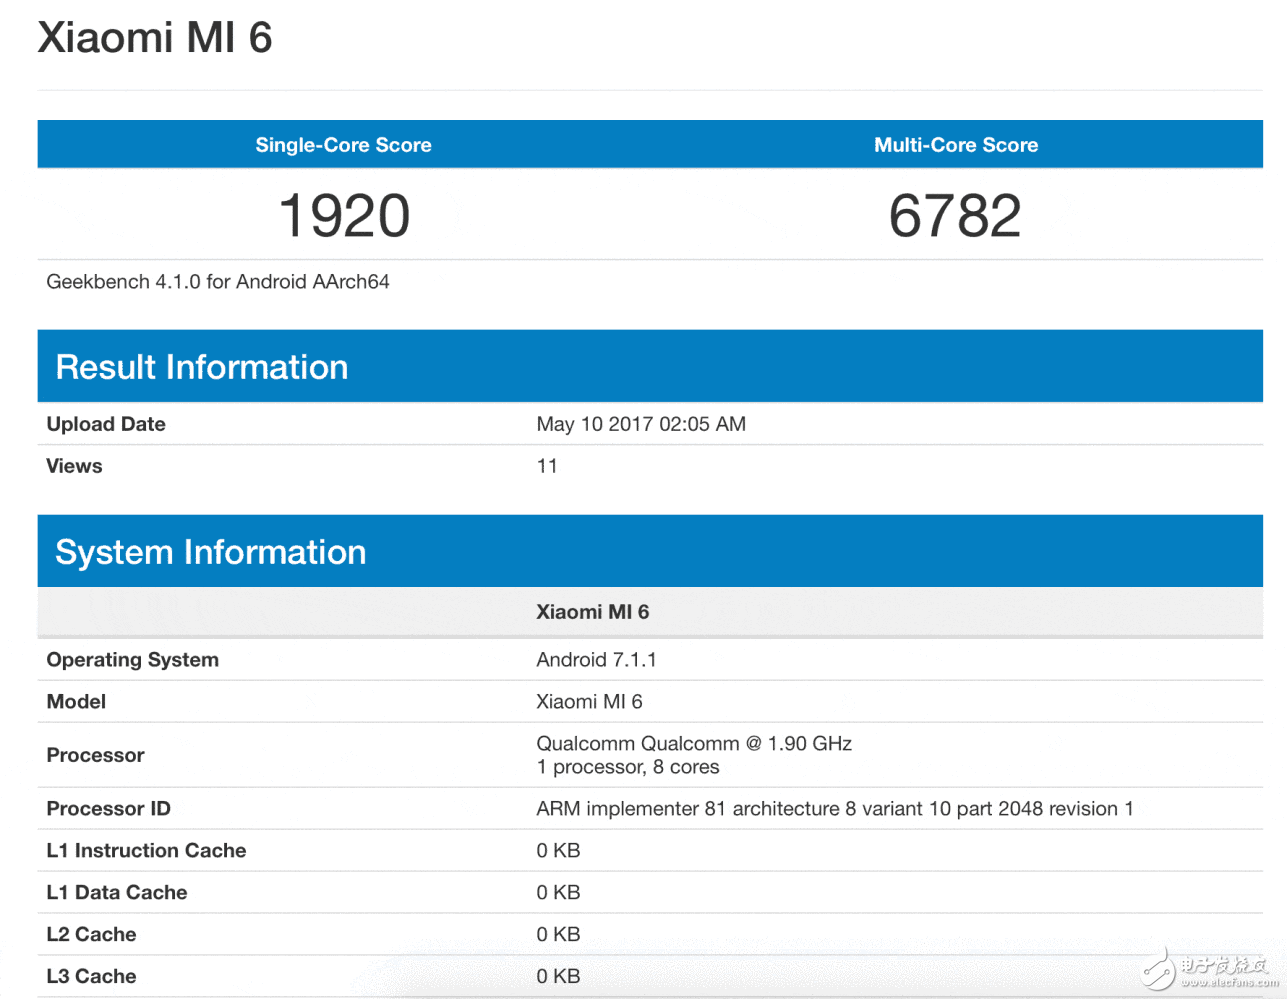The height and width of the screenshot is (999, 1287).
Task: Click the System Information section header
Action: pyautogui.click(x=211, y=552)
